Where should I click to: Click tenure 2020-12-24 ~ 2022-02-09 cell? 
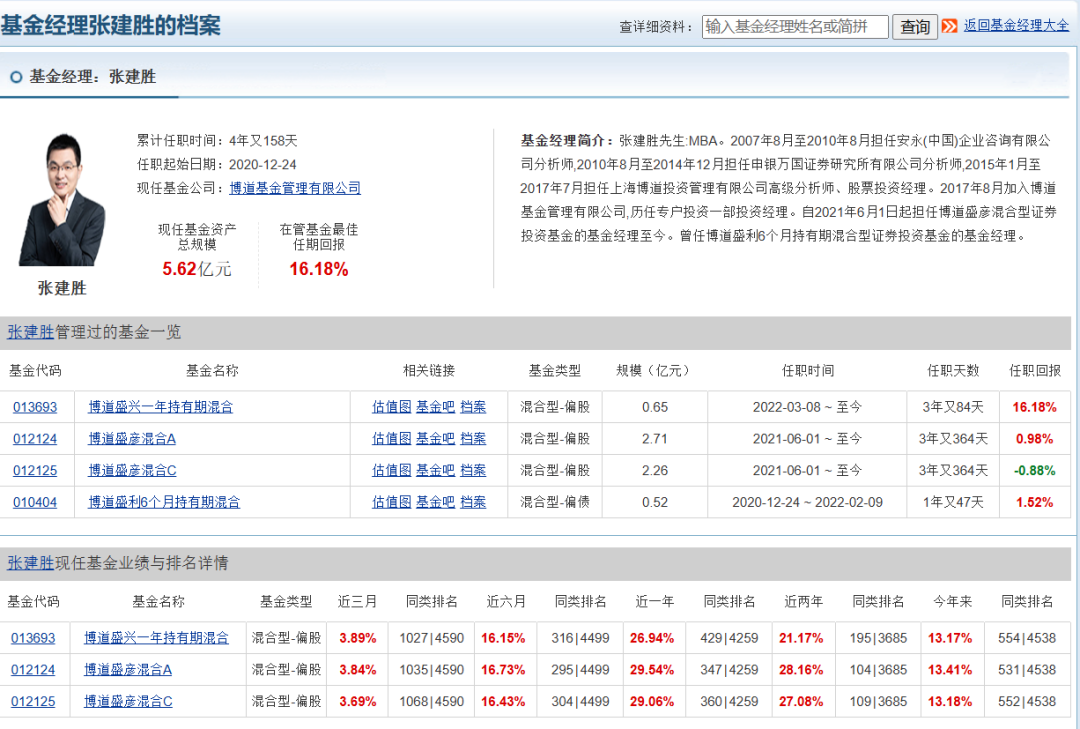807,502
